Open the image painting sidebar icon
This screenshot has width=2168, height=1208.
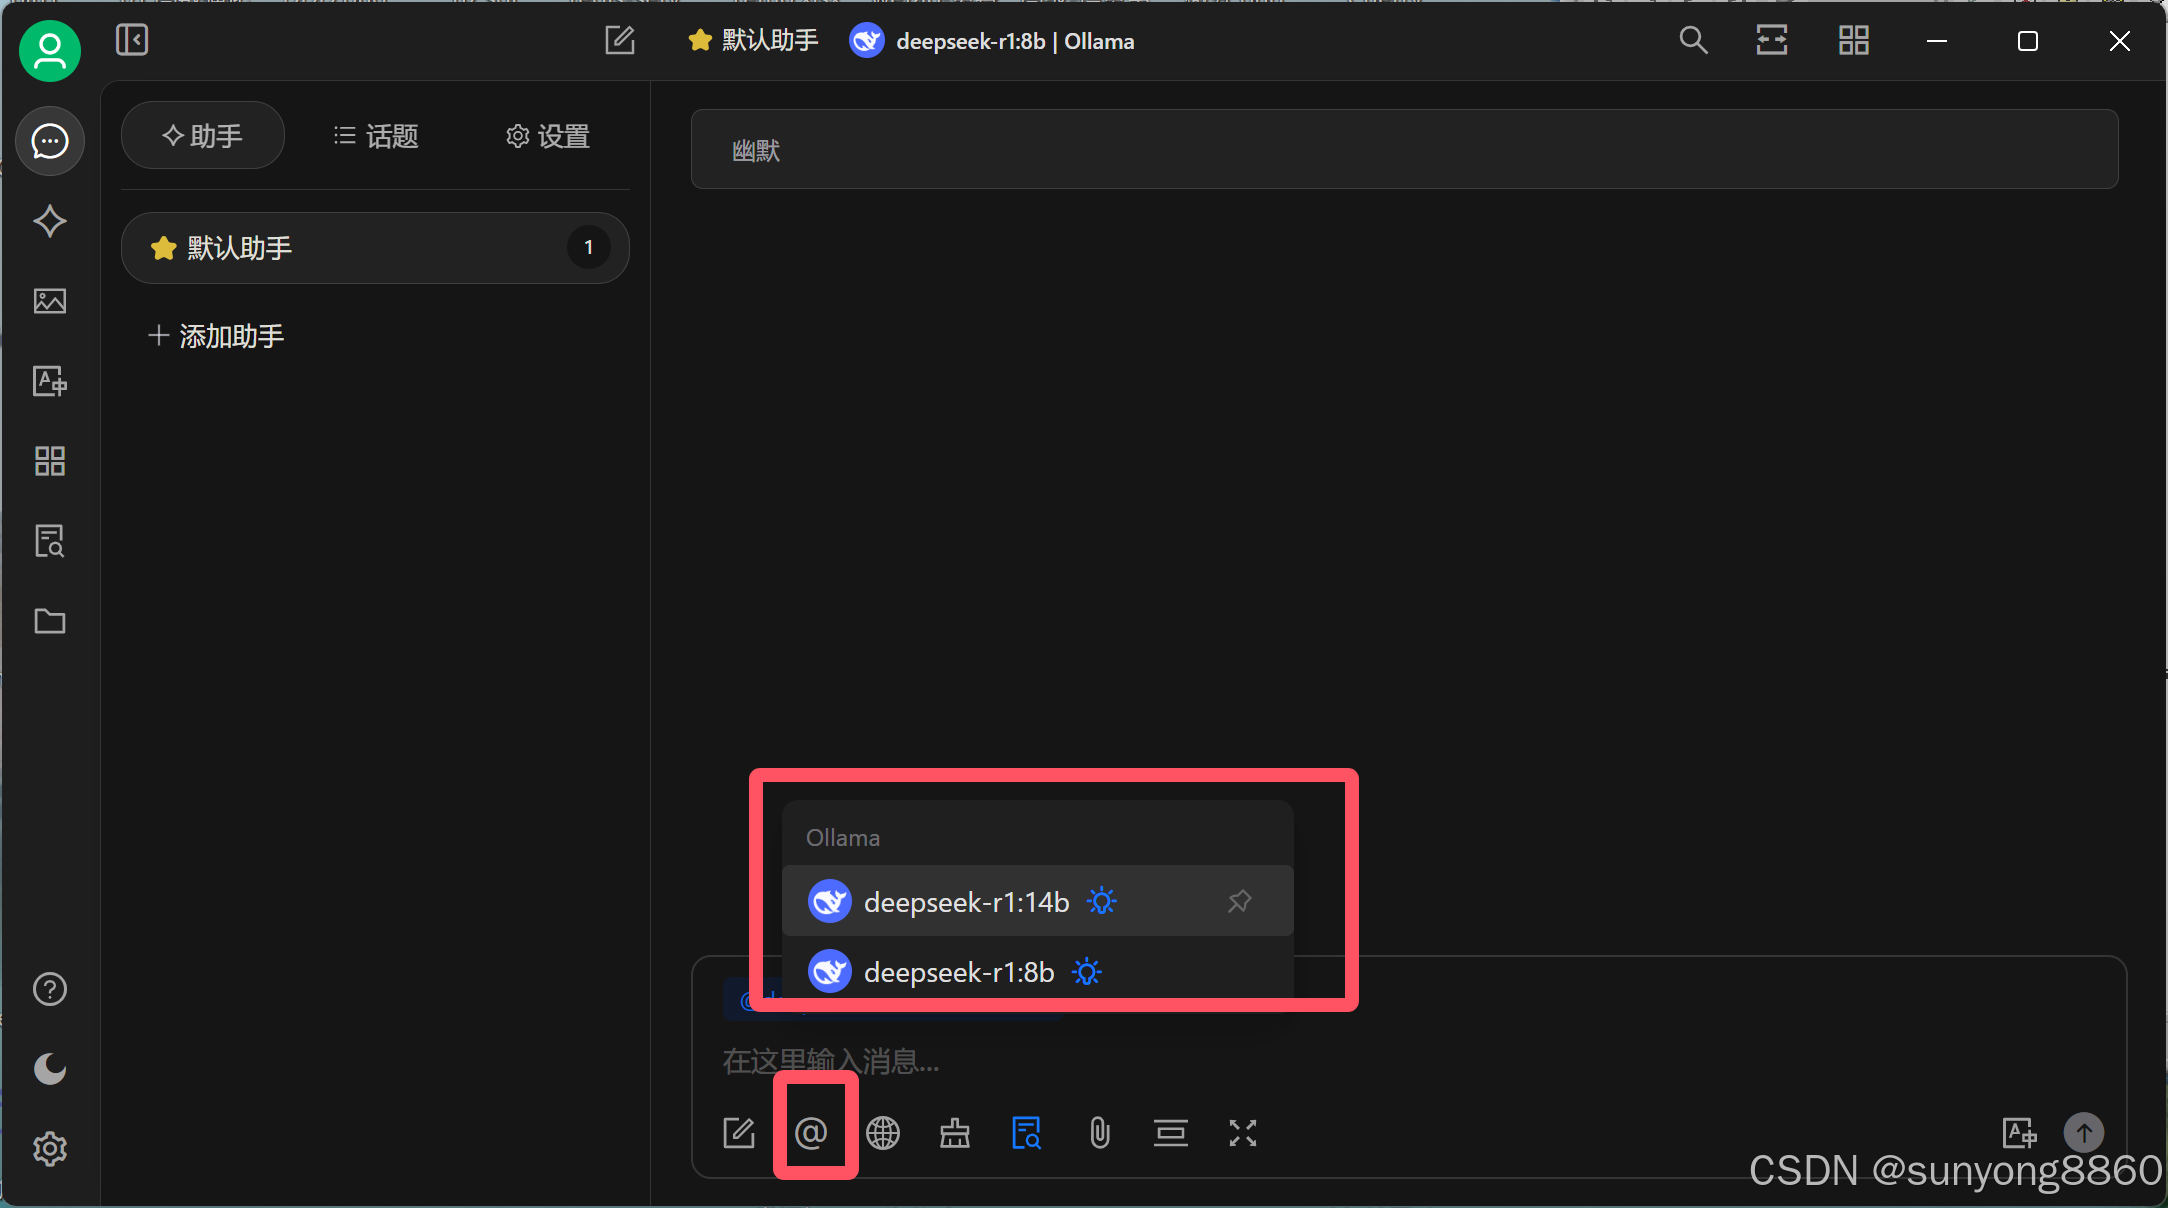coord(50,301)
